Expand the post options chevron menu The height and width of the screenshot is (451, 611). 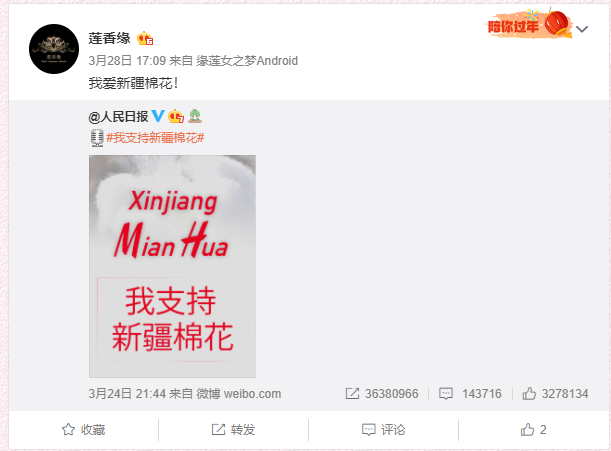[x=582, y=29]
